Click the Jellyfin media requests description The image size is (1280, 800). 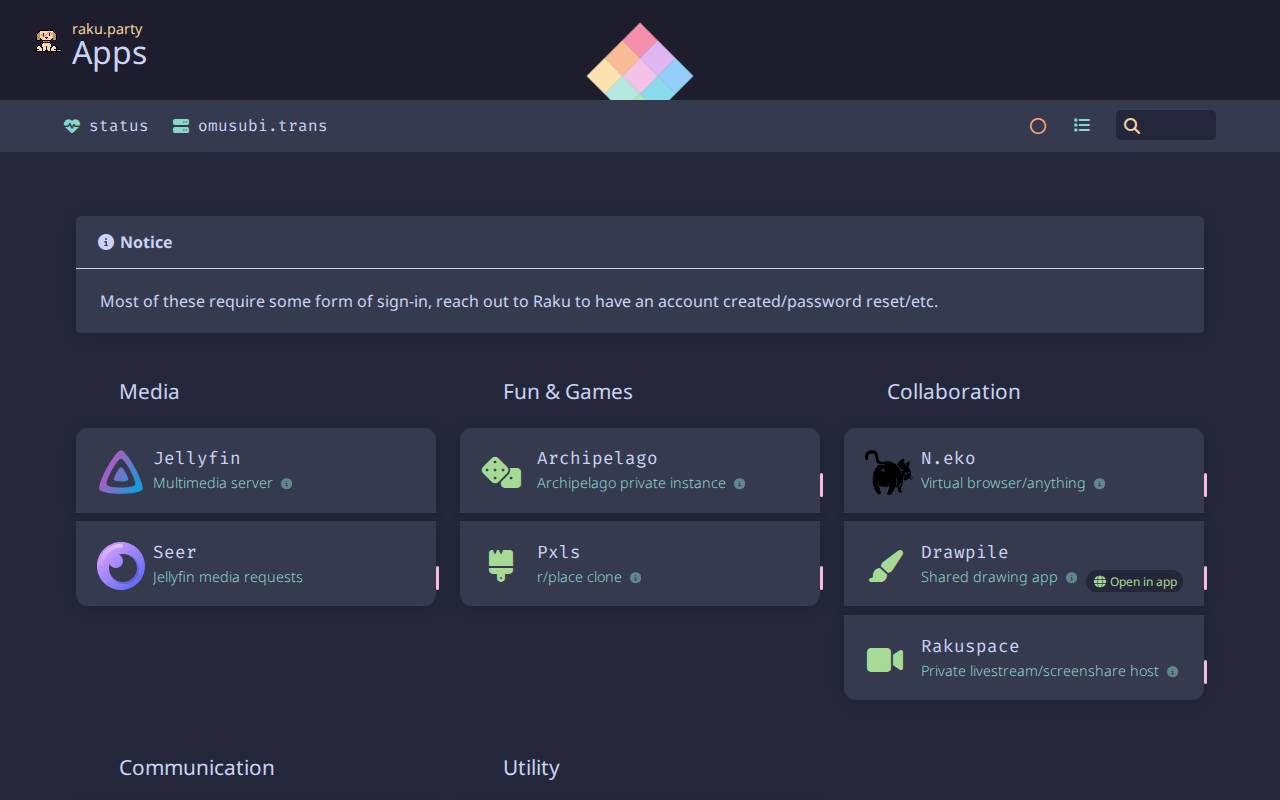pos(228,577)
